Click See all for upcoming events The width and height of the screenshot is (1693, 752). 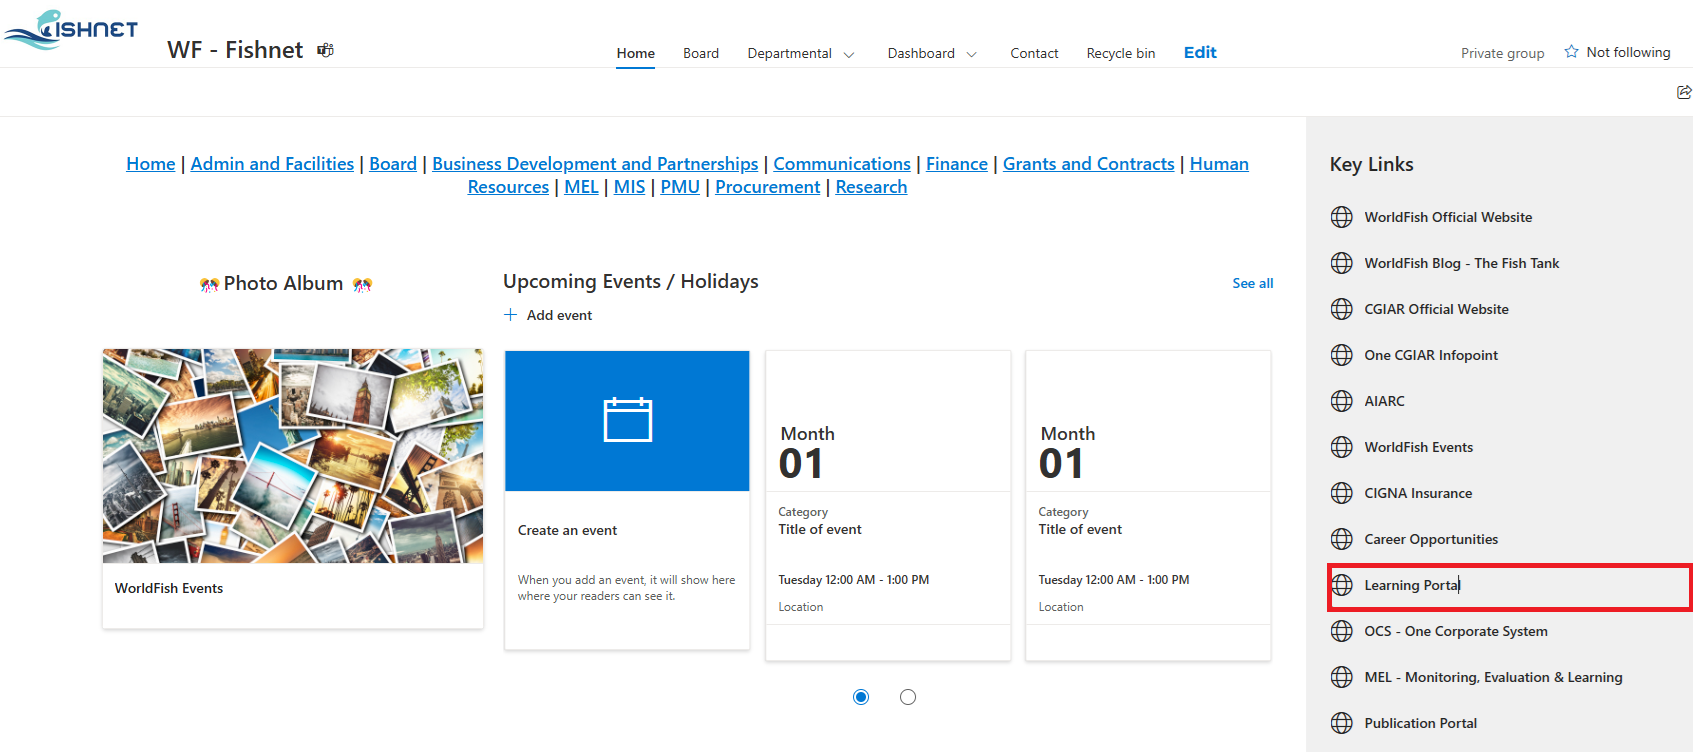pyautogui.click(x=1252, y=284)
